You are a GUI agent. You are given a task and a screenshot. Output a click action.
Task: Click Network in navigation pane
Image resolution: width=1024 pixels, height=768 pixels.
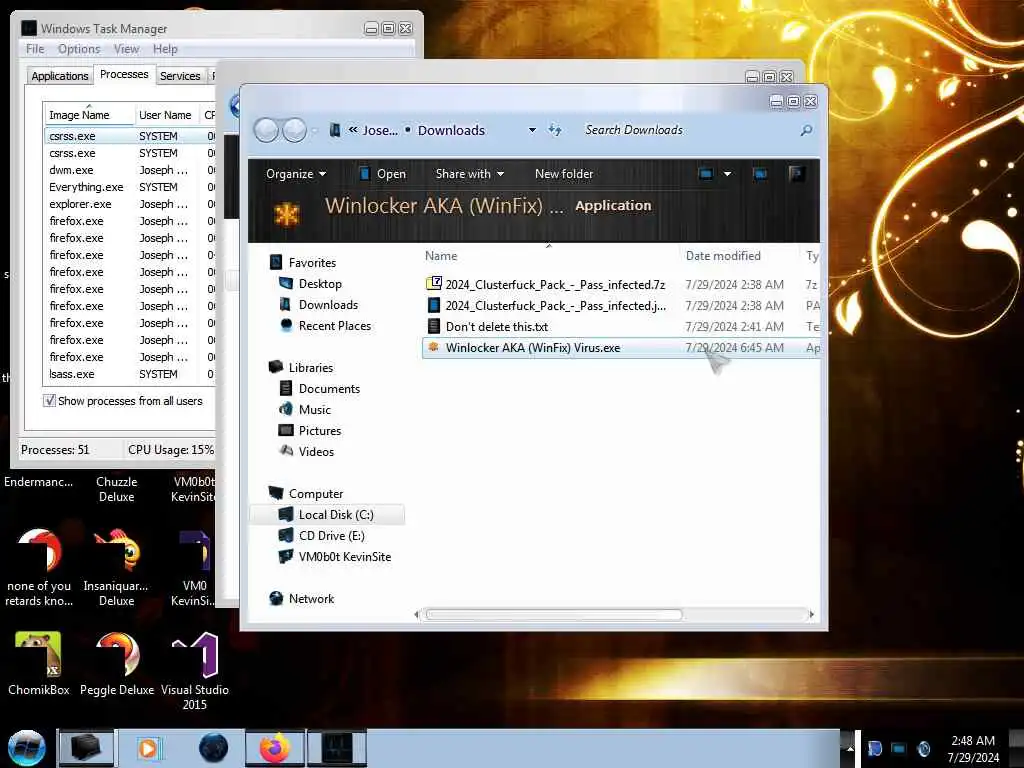point(311,598)
